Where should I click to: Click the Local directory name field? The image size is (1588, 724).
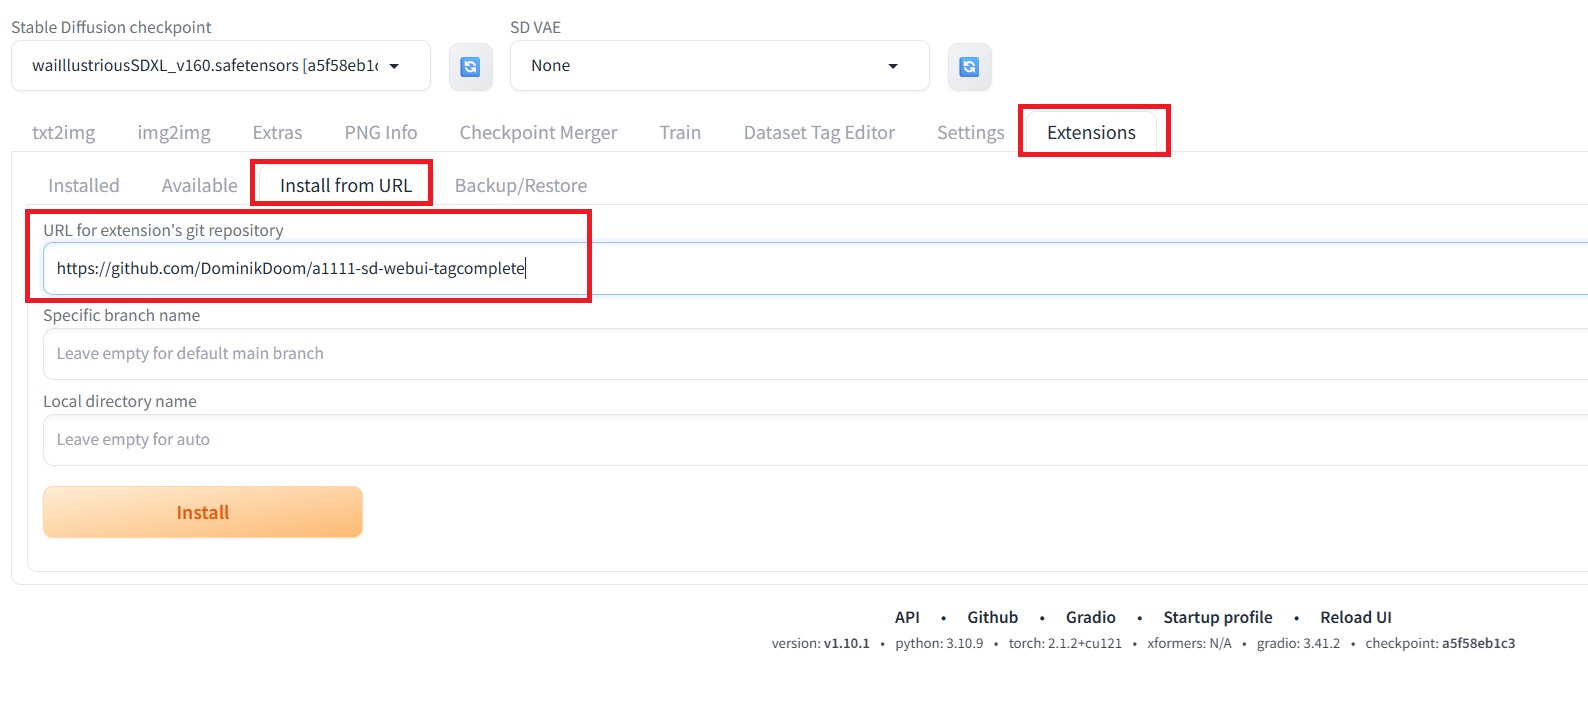tap(800, 440)
